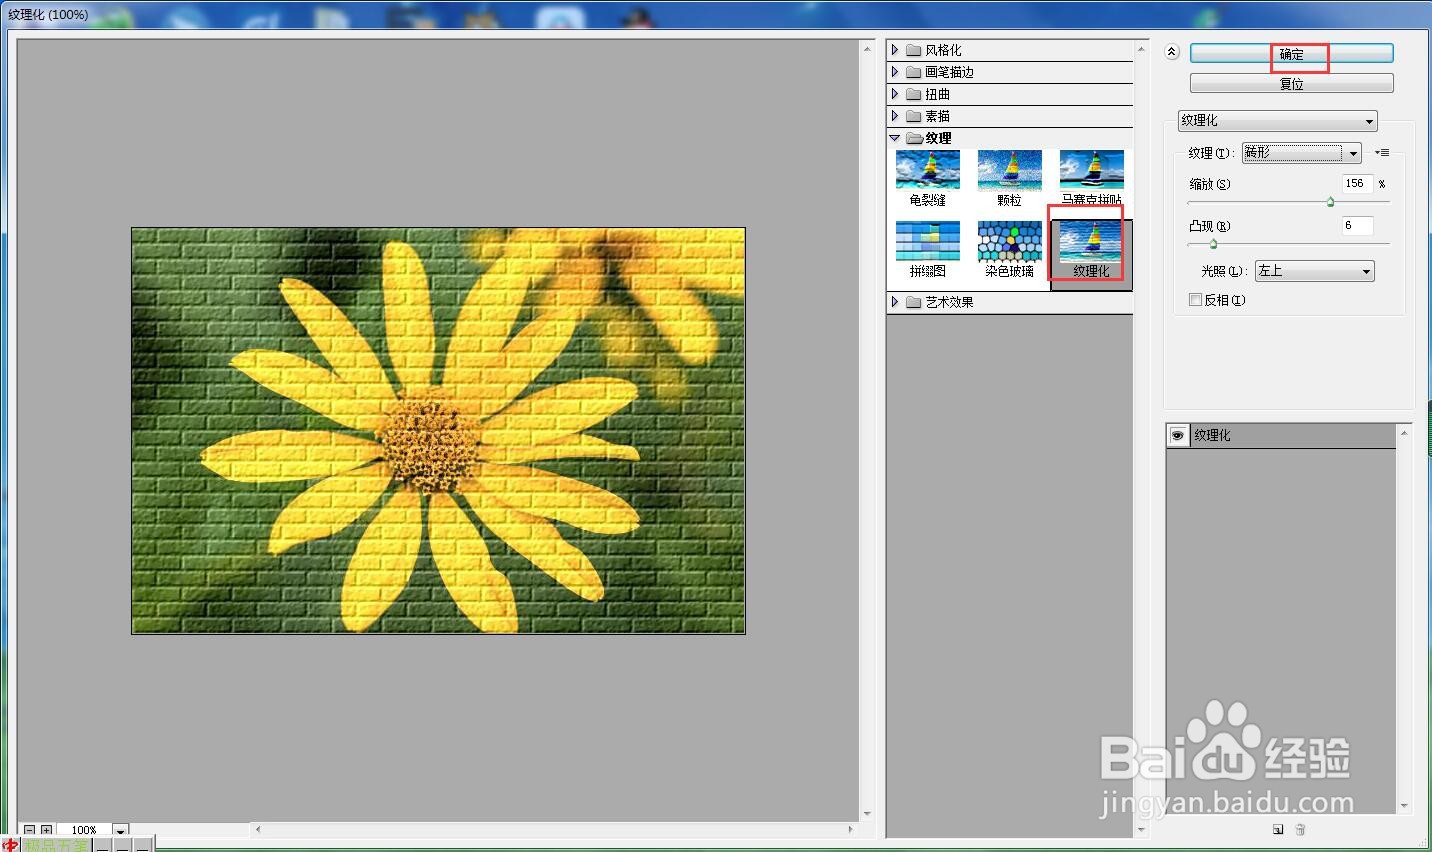
Task: Select the 马赛克拼贴 filter thumbnail
Action: click(x=1092, y=178)
